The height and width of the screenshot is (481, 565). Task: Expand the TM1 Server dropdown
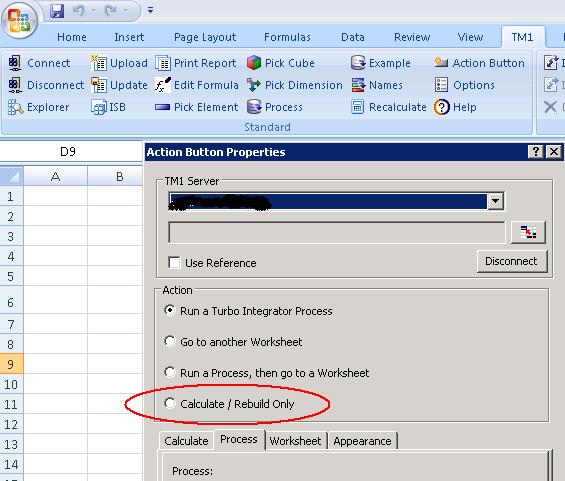496,201
